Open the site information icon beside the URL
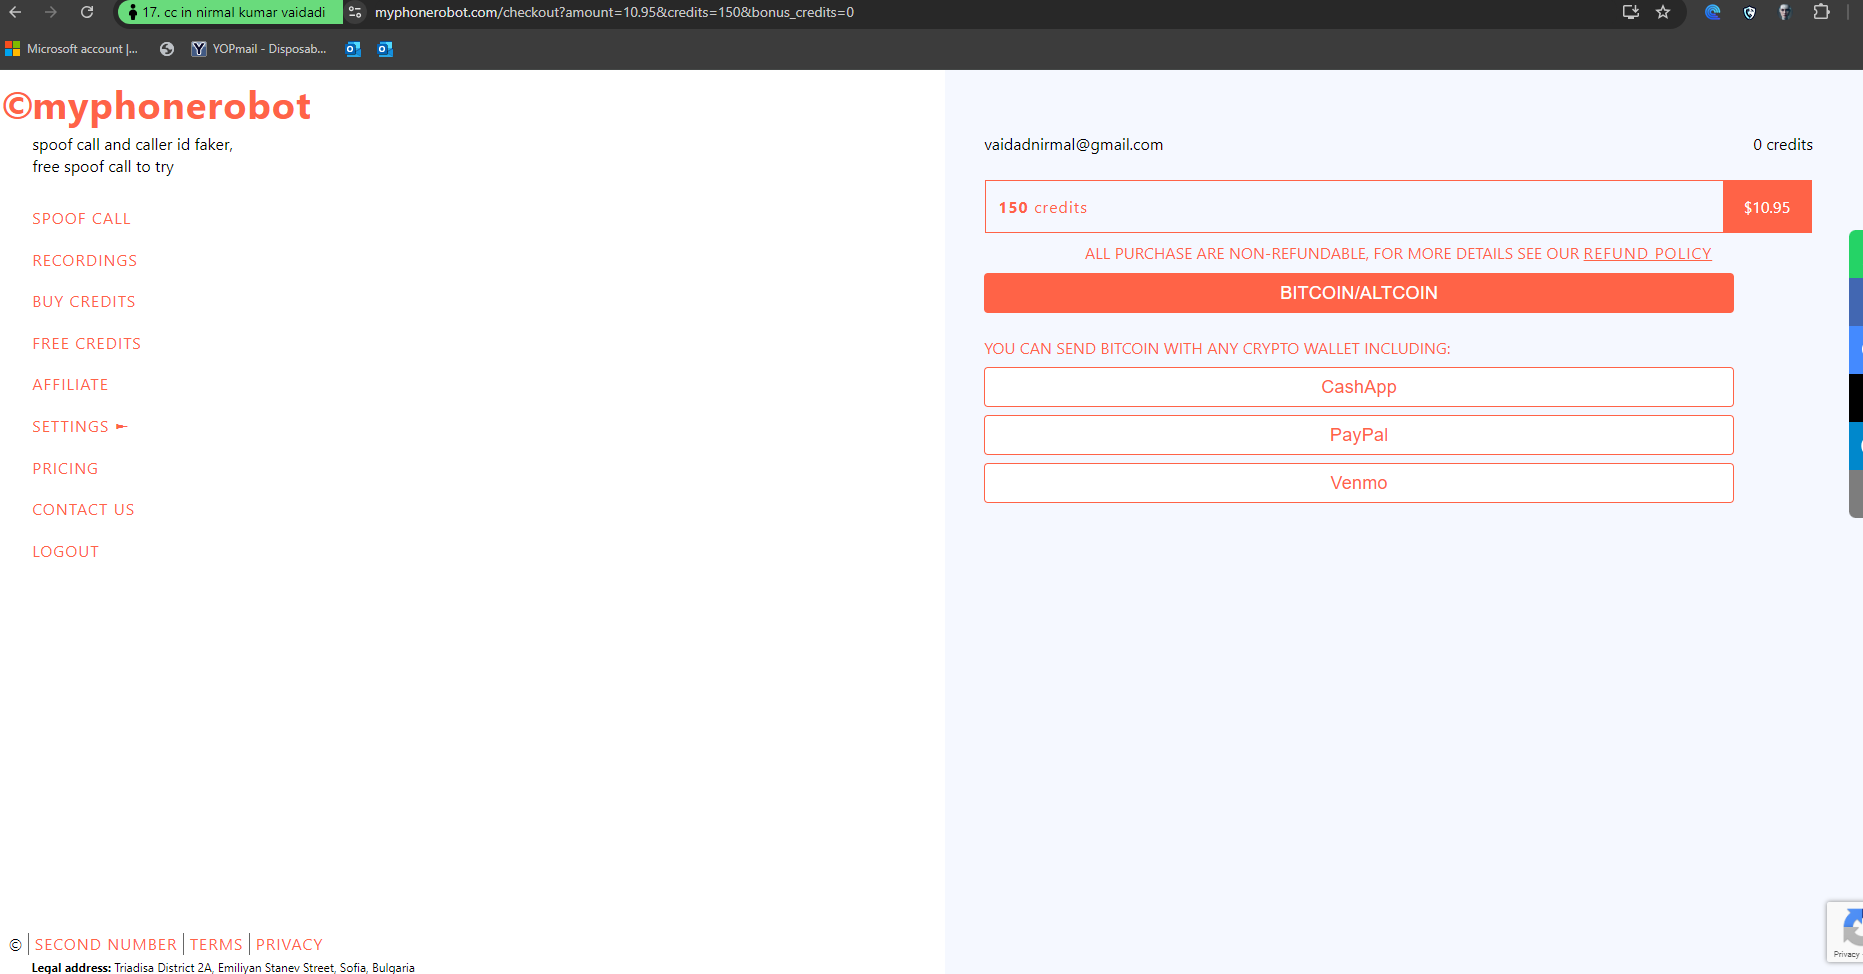 pos(355,12)
